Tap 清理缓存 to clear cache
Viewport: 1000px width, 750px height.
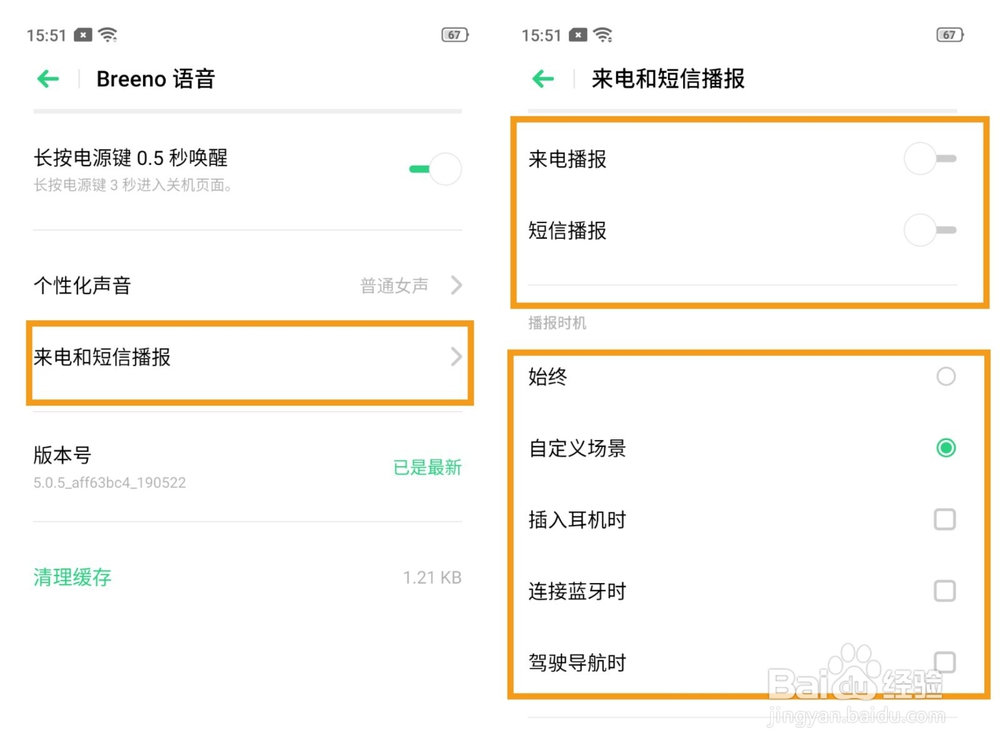coord(73,577)
